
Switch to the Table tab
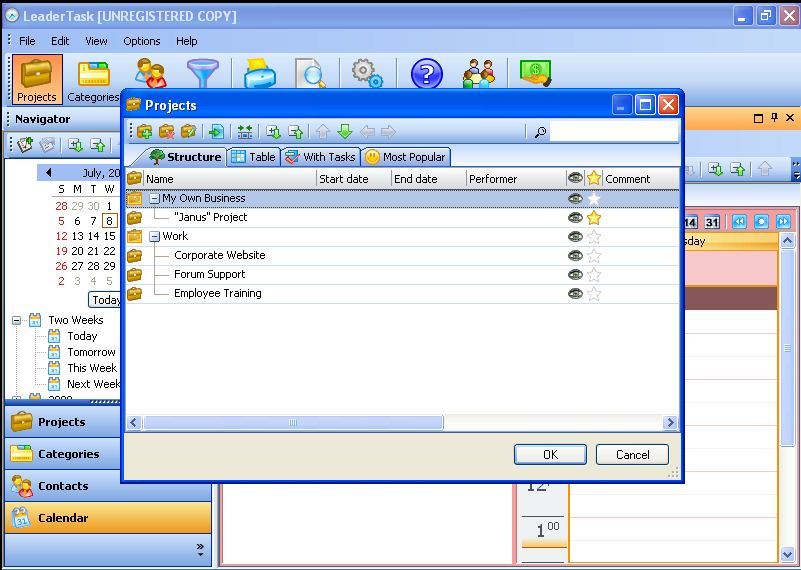click(x=253, y=157)
